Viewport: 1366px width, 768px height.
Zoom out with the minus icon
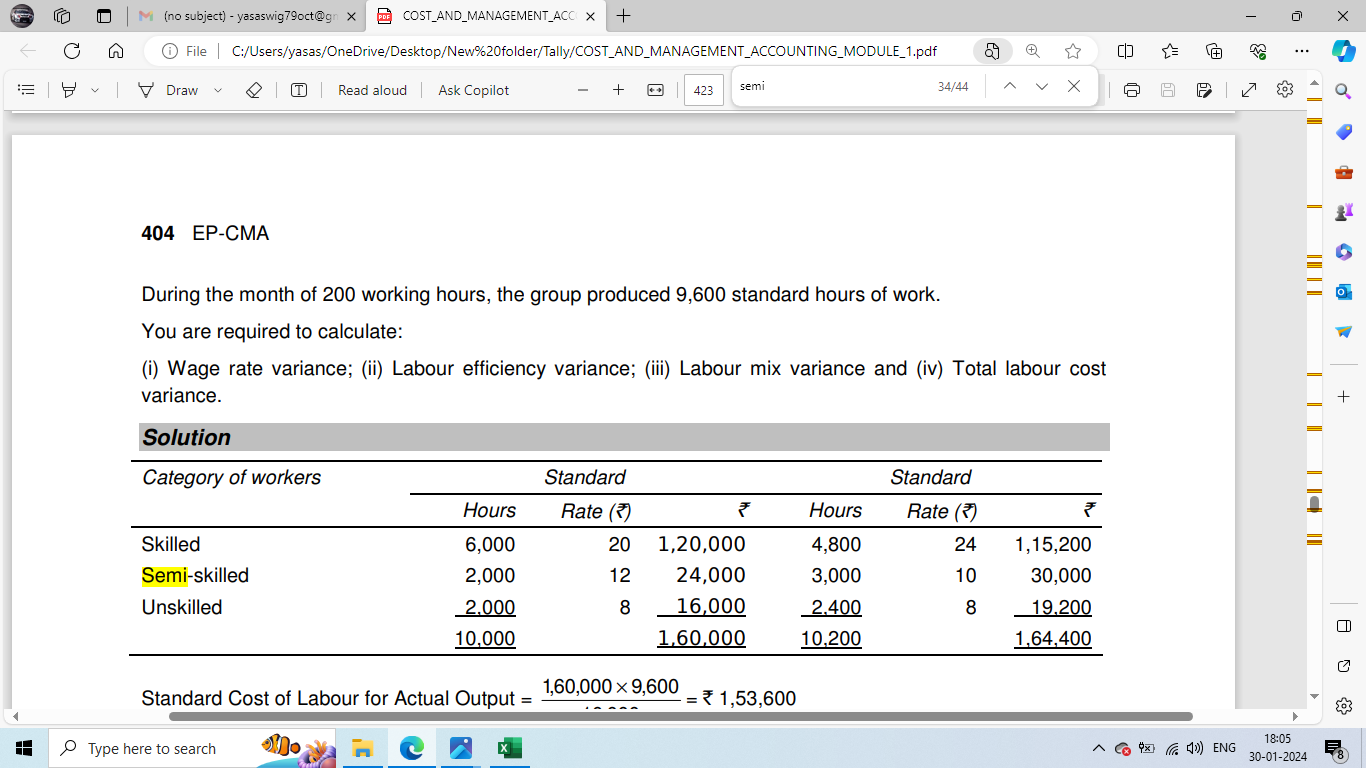[583, 90]
